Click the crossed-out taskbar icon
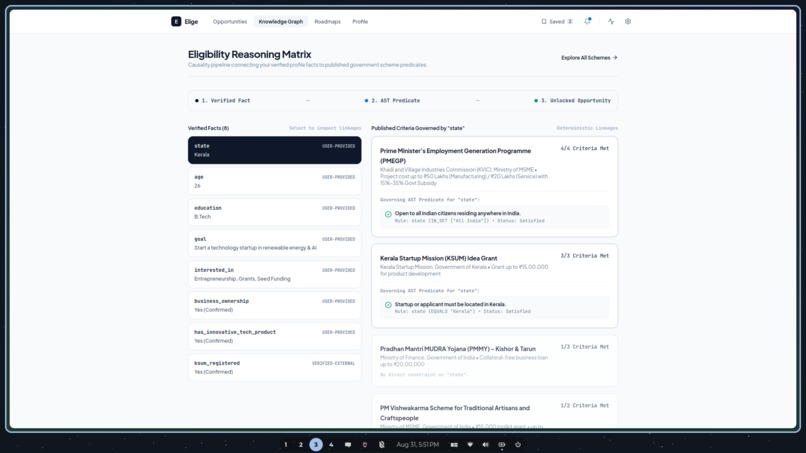 pos(381,445)
